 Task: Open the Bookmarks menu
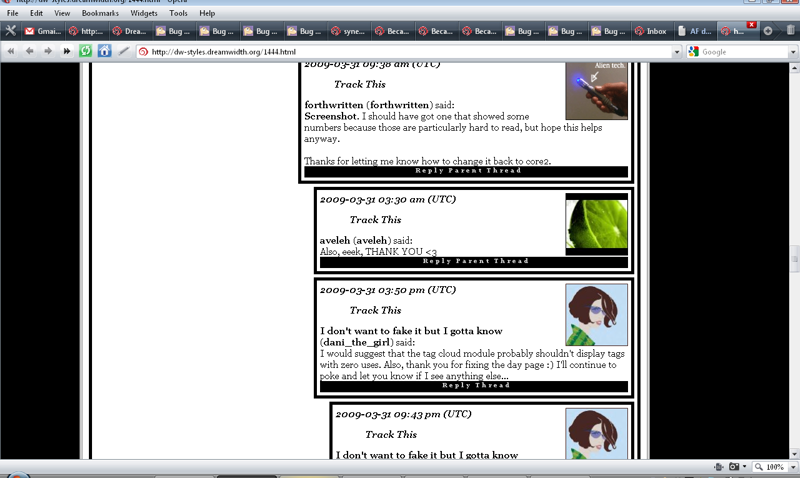[x=100, y=13]
